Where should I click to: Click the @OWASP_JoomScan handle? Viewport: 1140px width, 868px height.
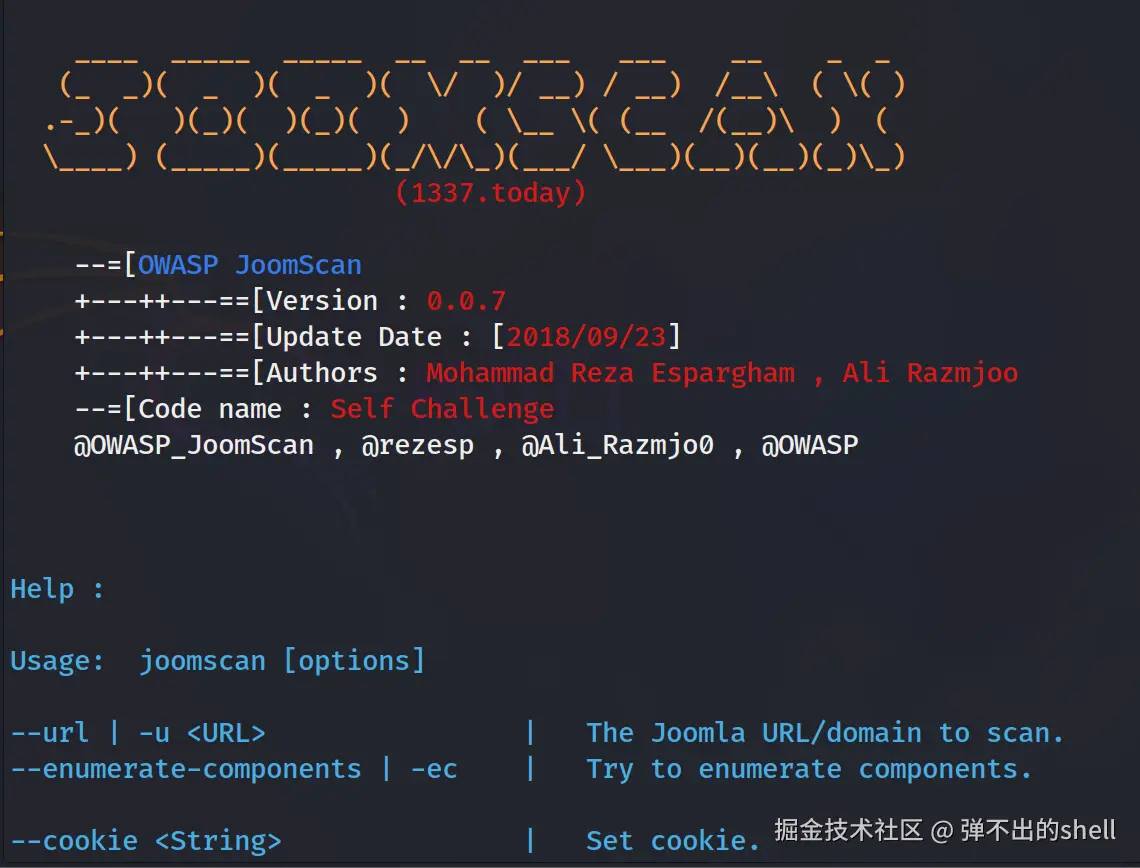coord(194,445)
